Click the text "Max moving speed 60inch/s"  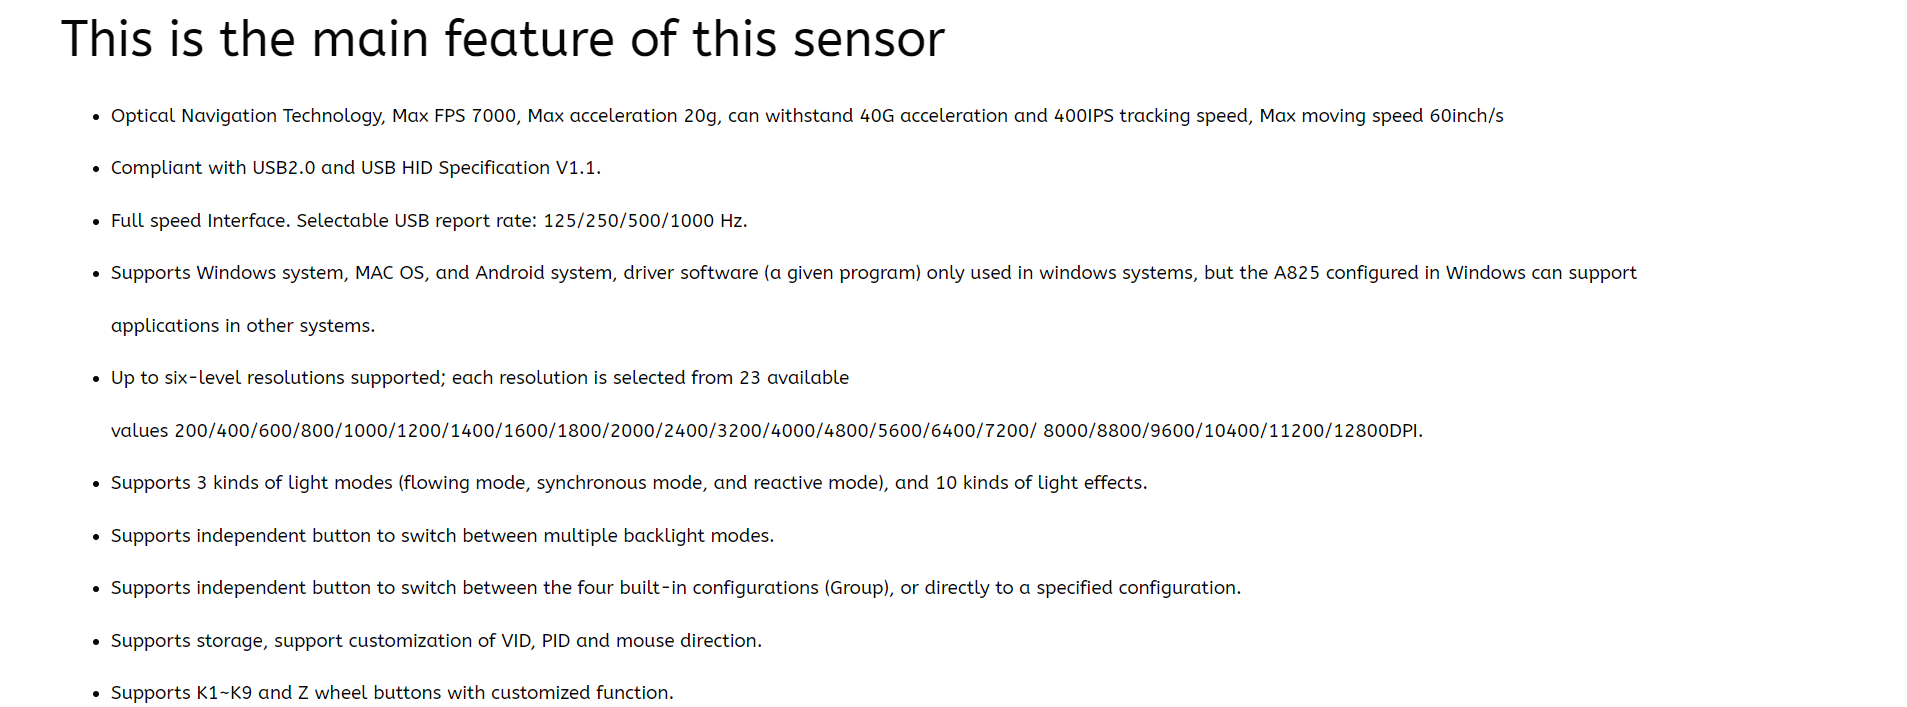pos(1381,116)
